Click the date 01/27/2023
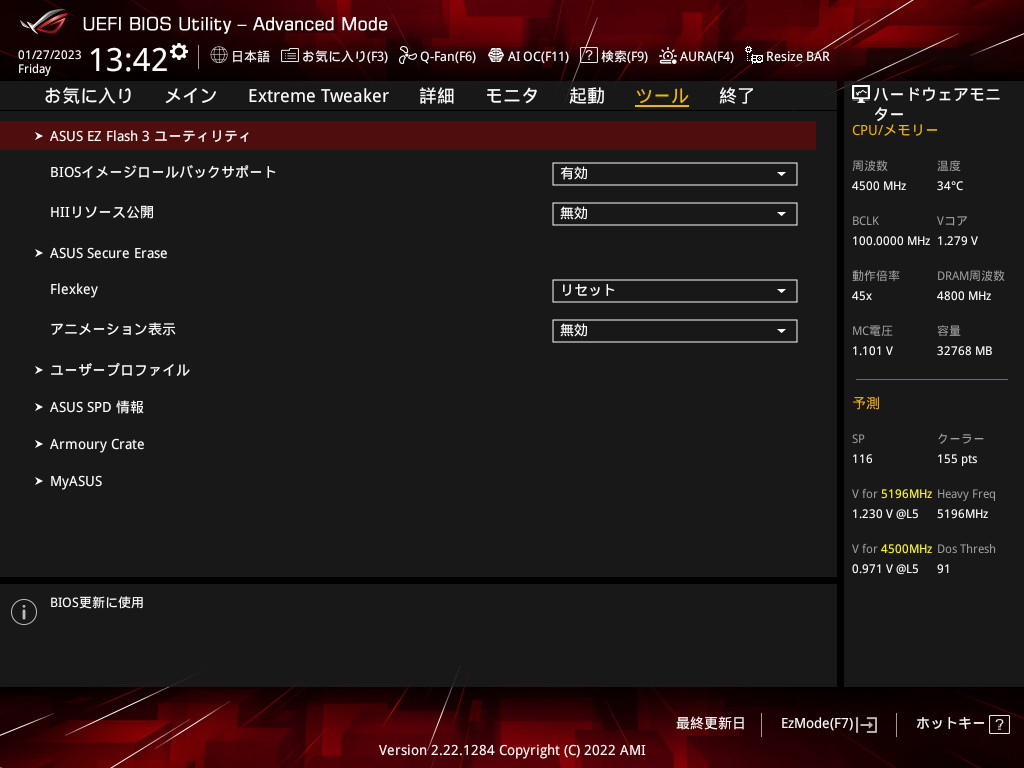The height and width of the screenshot is (768, 1024). pos(50,55)
